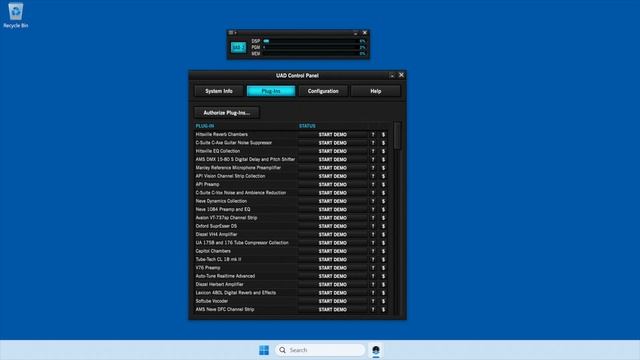Show help for AMS DMX 15-80 S Delay
This screenshot has width=640, height=360.
[x=373, y=160]
